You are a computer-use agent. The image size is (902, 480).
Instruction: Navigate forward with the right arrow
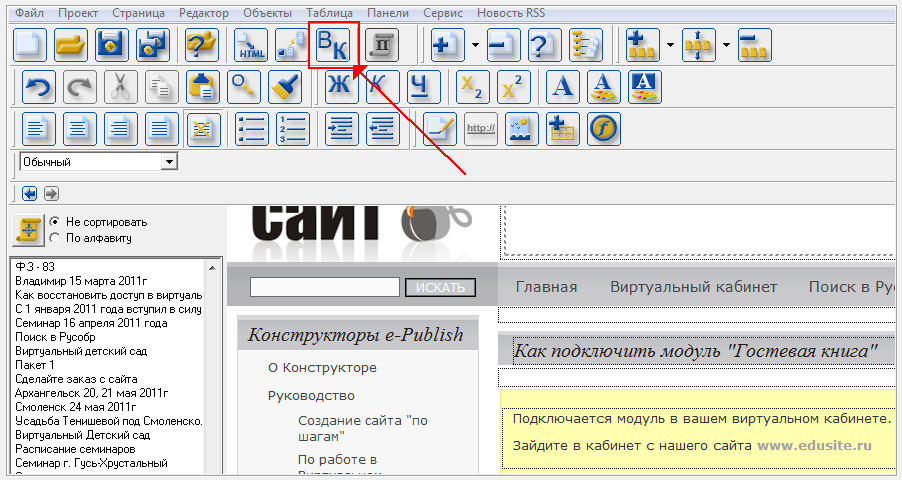click(x=51, y=193)
